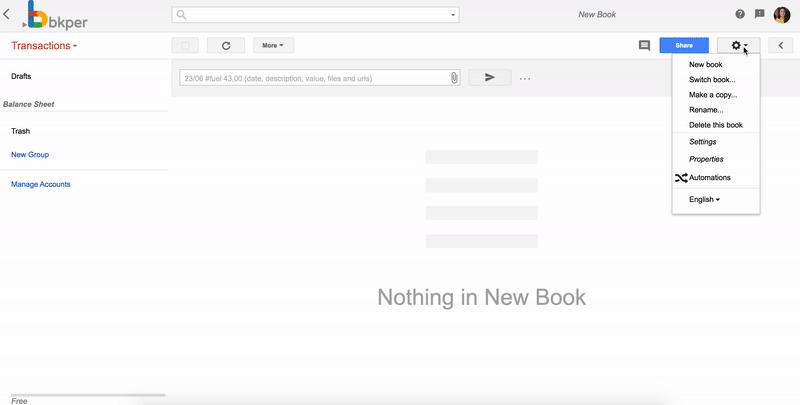
Task: Click the New Group link
Action: coord(30,155)
